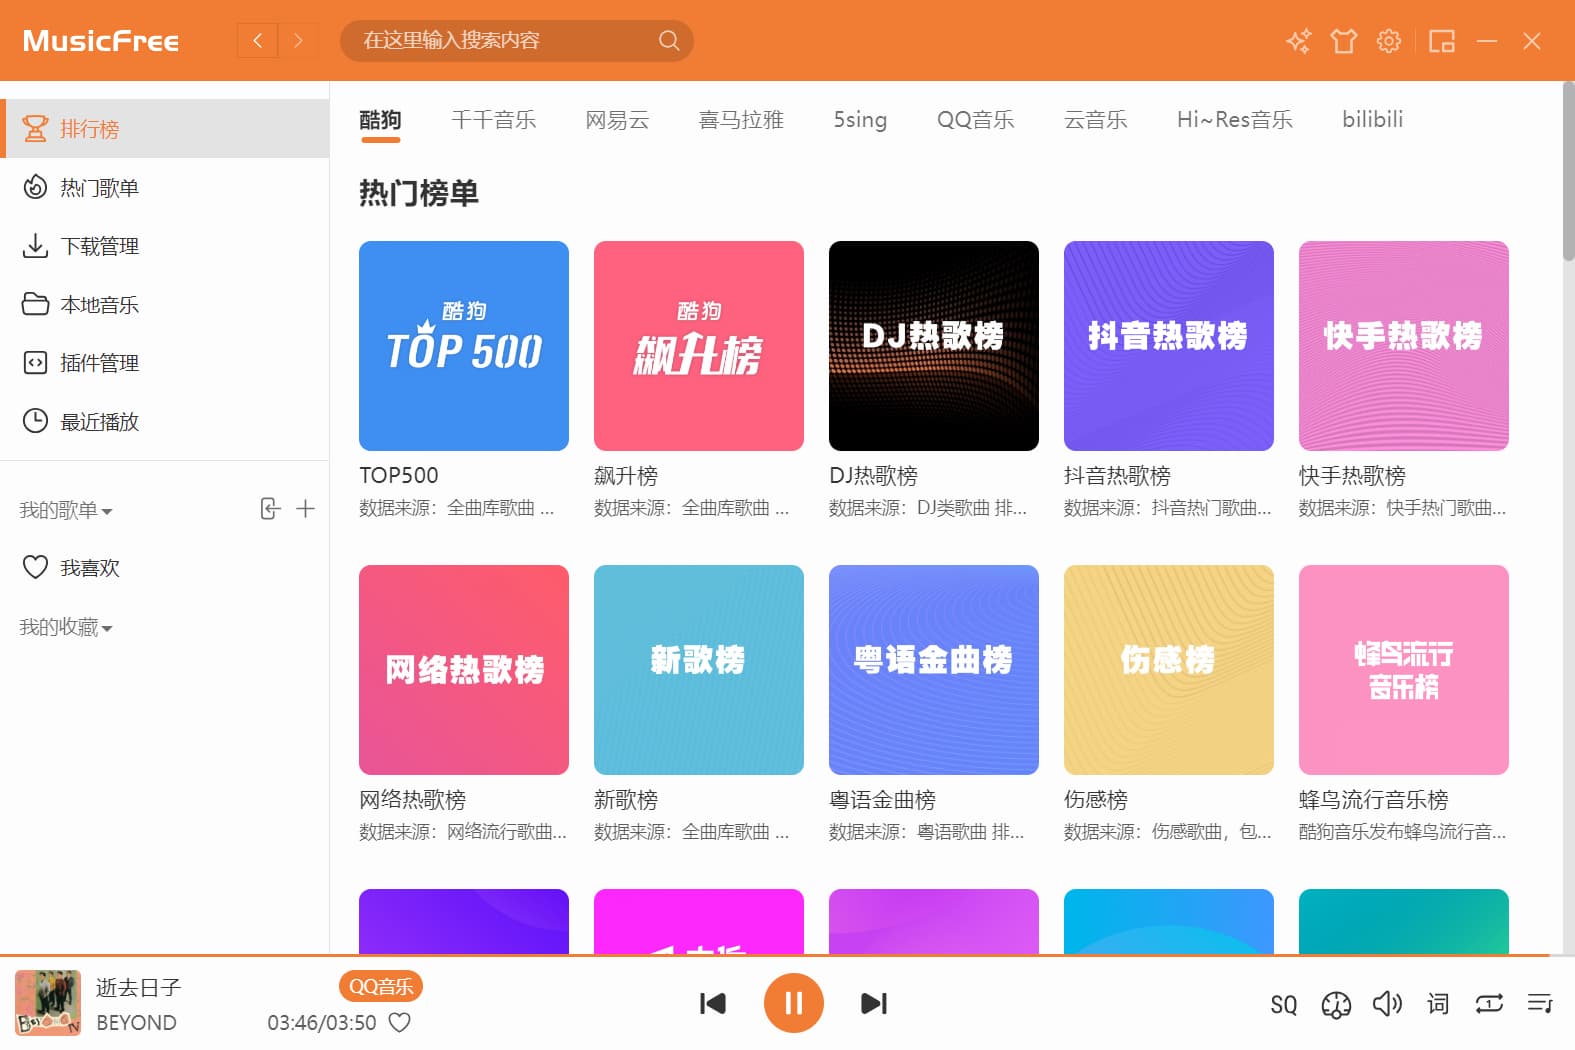Select the Hi~Res音乐 source tab
Viewport: 1575px width, 1050px height.
click(x=1235, y=120)
